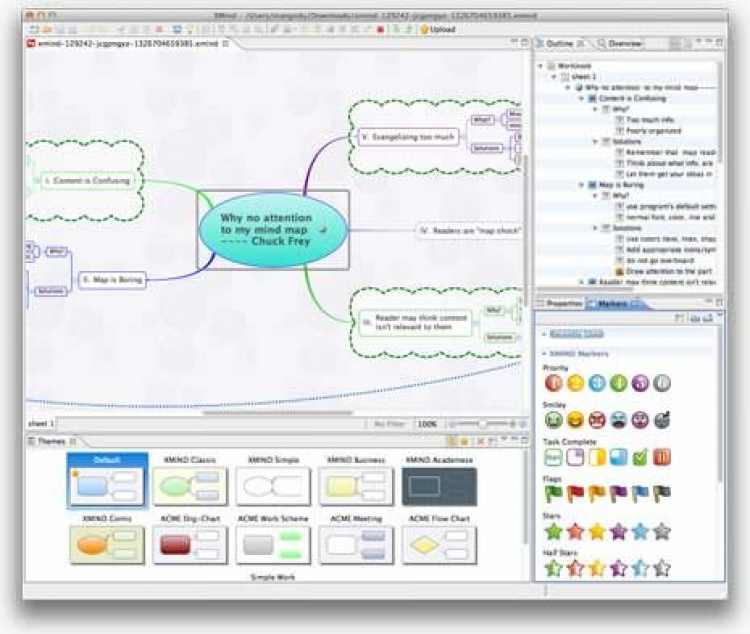Viewport: 750px width, 634px height.
Task: Collapse Map is Boring in Outline
Action: [x=582, y=185]
